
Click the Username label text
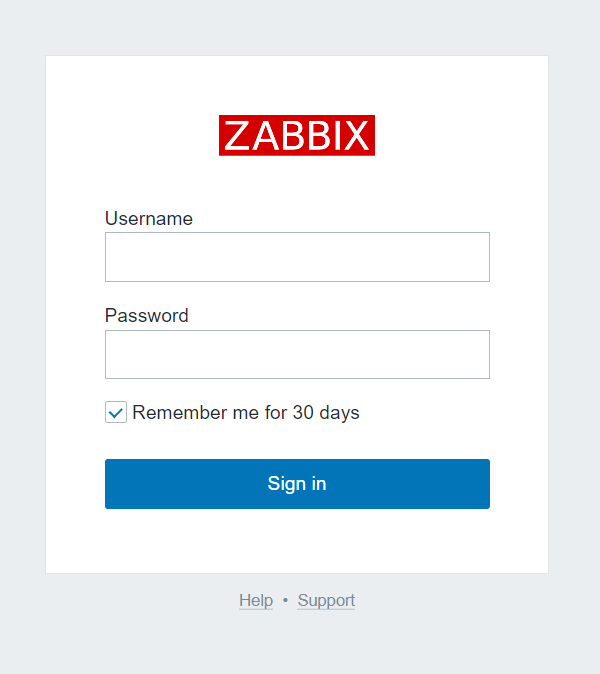click(149, 218)
